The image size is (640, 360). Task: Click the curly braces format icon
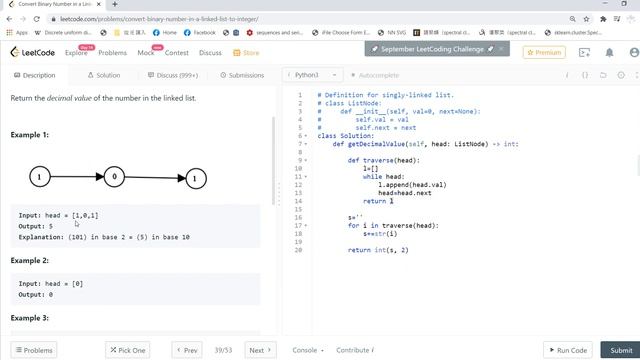[x=585, y=75]
